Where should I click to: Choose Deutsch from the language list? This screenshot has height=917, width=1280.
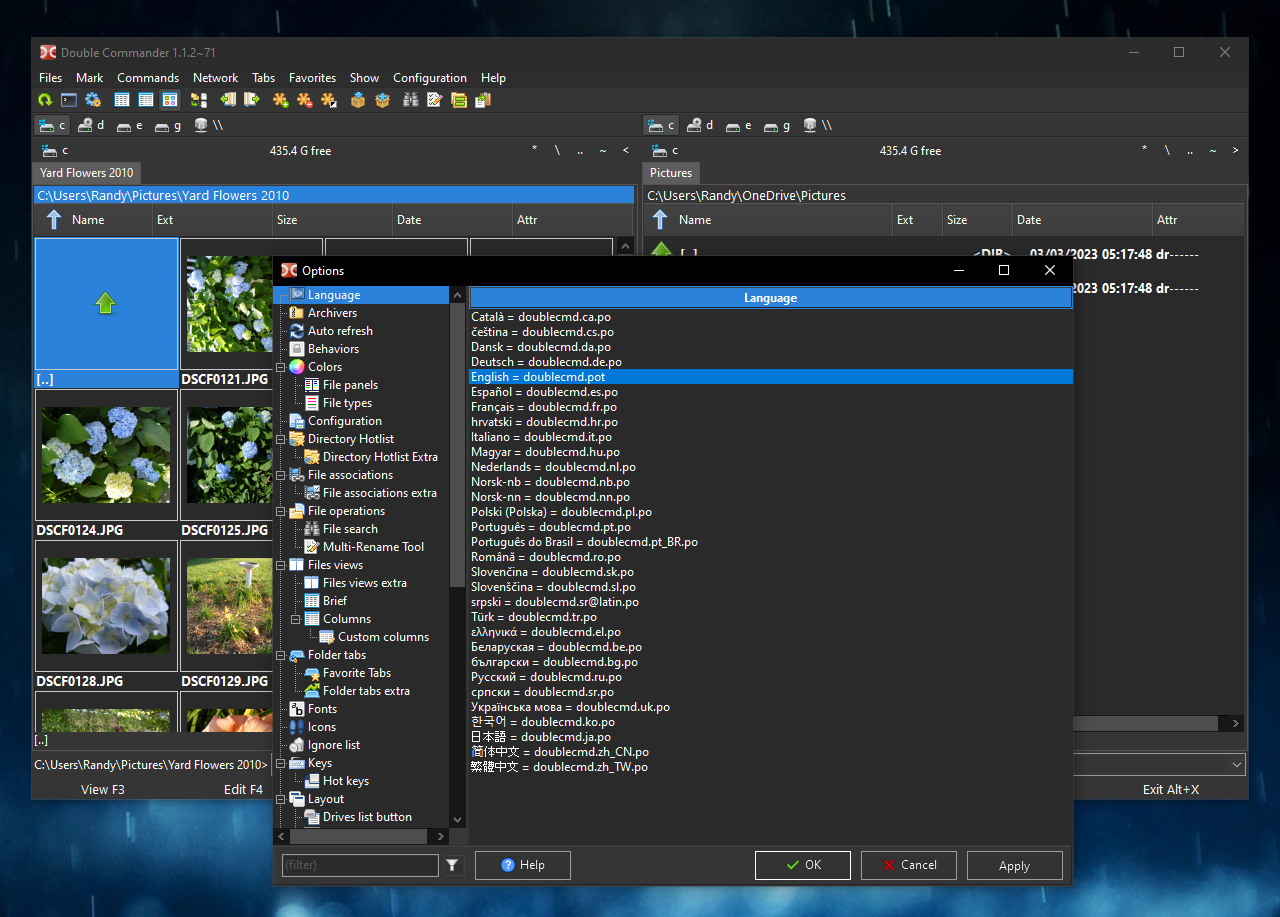546,362
